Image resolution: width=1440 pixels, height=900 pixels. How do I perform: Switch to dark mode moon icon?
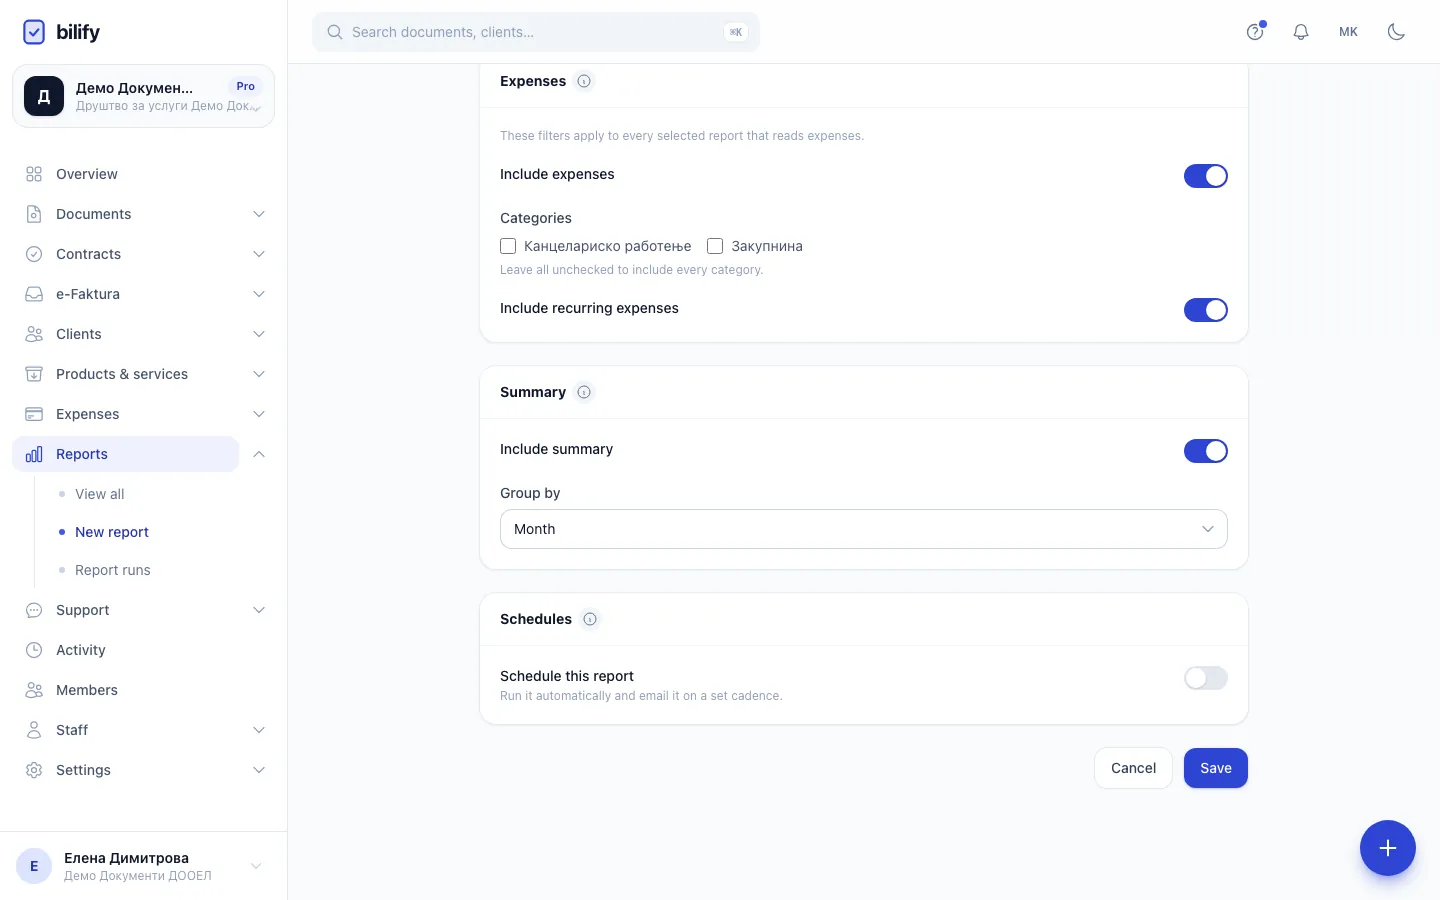(x=1397, y=32)
